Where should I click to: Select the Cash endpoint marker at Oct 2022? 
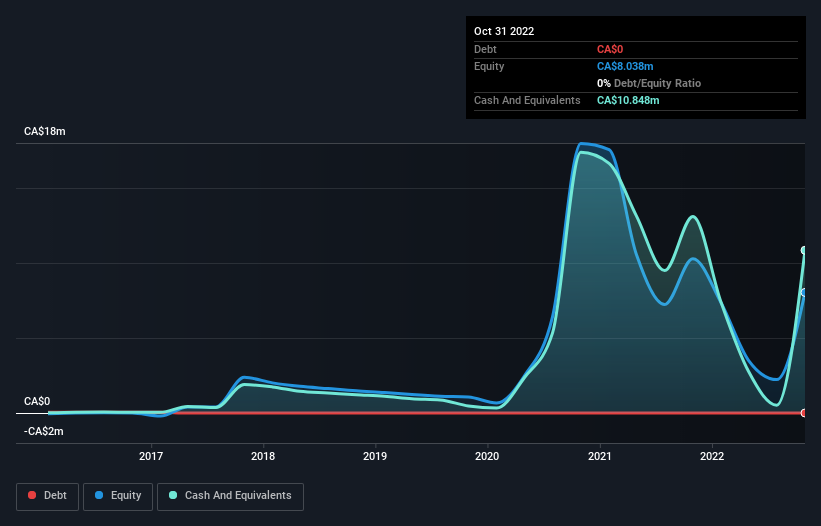[x=804, y=250]
